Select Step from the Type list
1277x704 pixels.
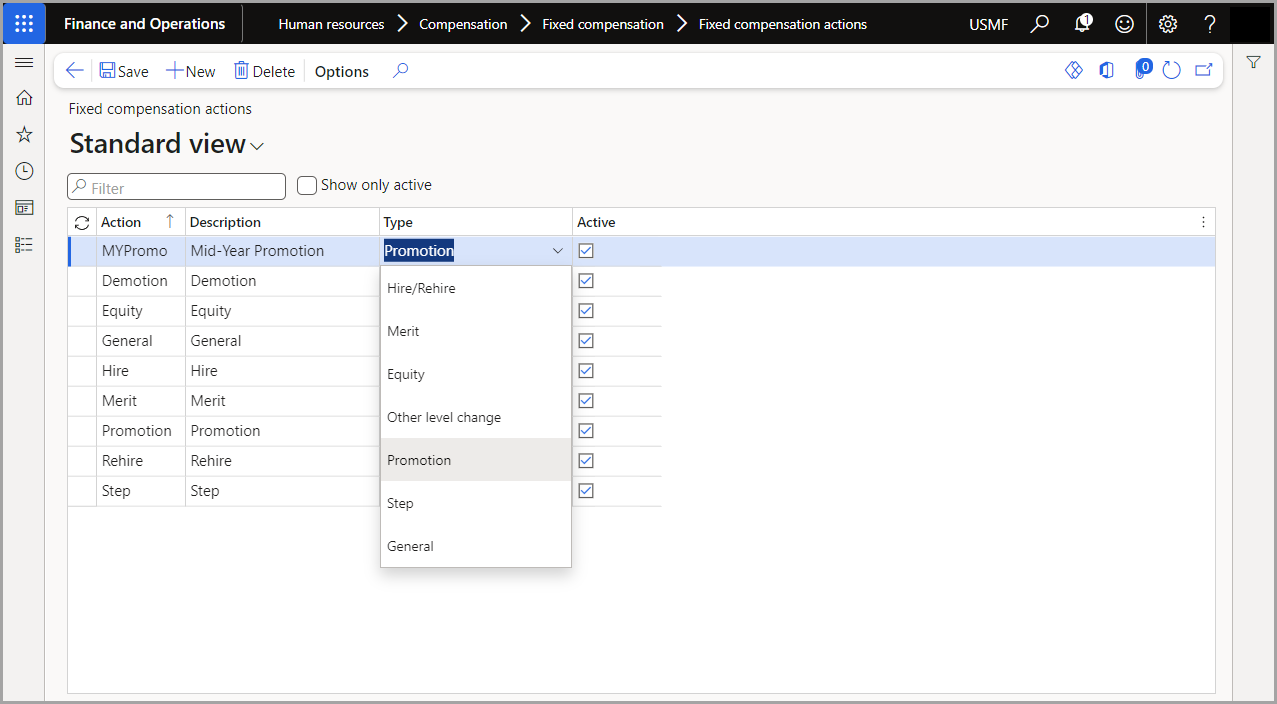[476, 503]
